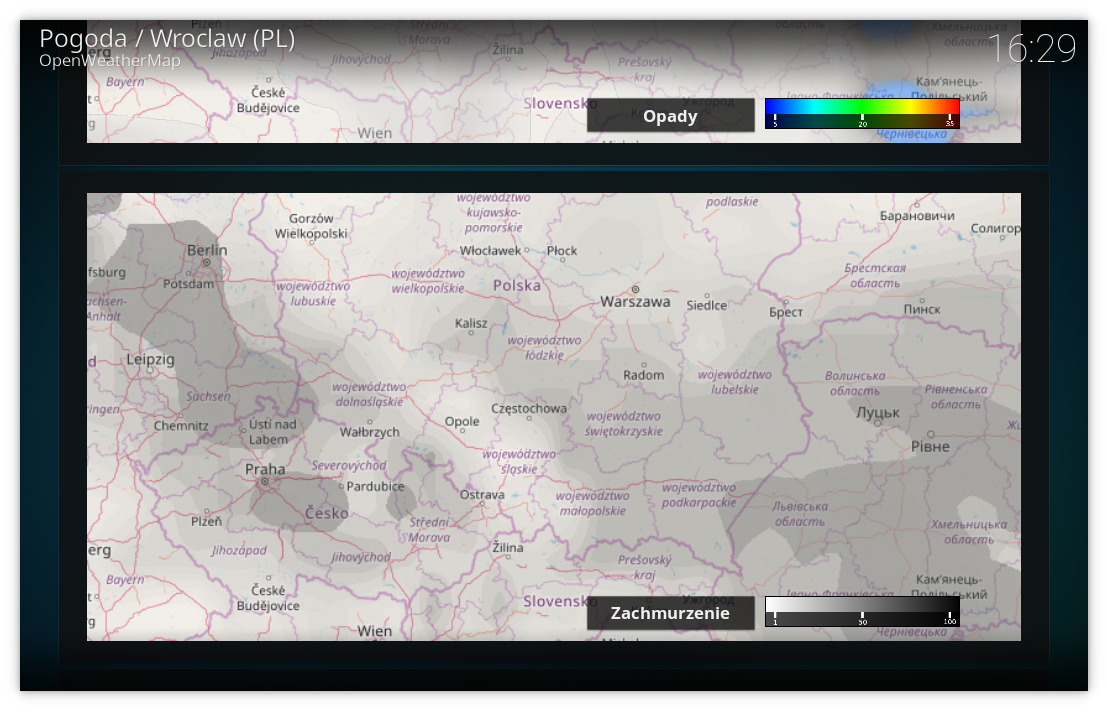Click województwo świętokrzyskie region label

pyautogui.click(x=623, y=424)
